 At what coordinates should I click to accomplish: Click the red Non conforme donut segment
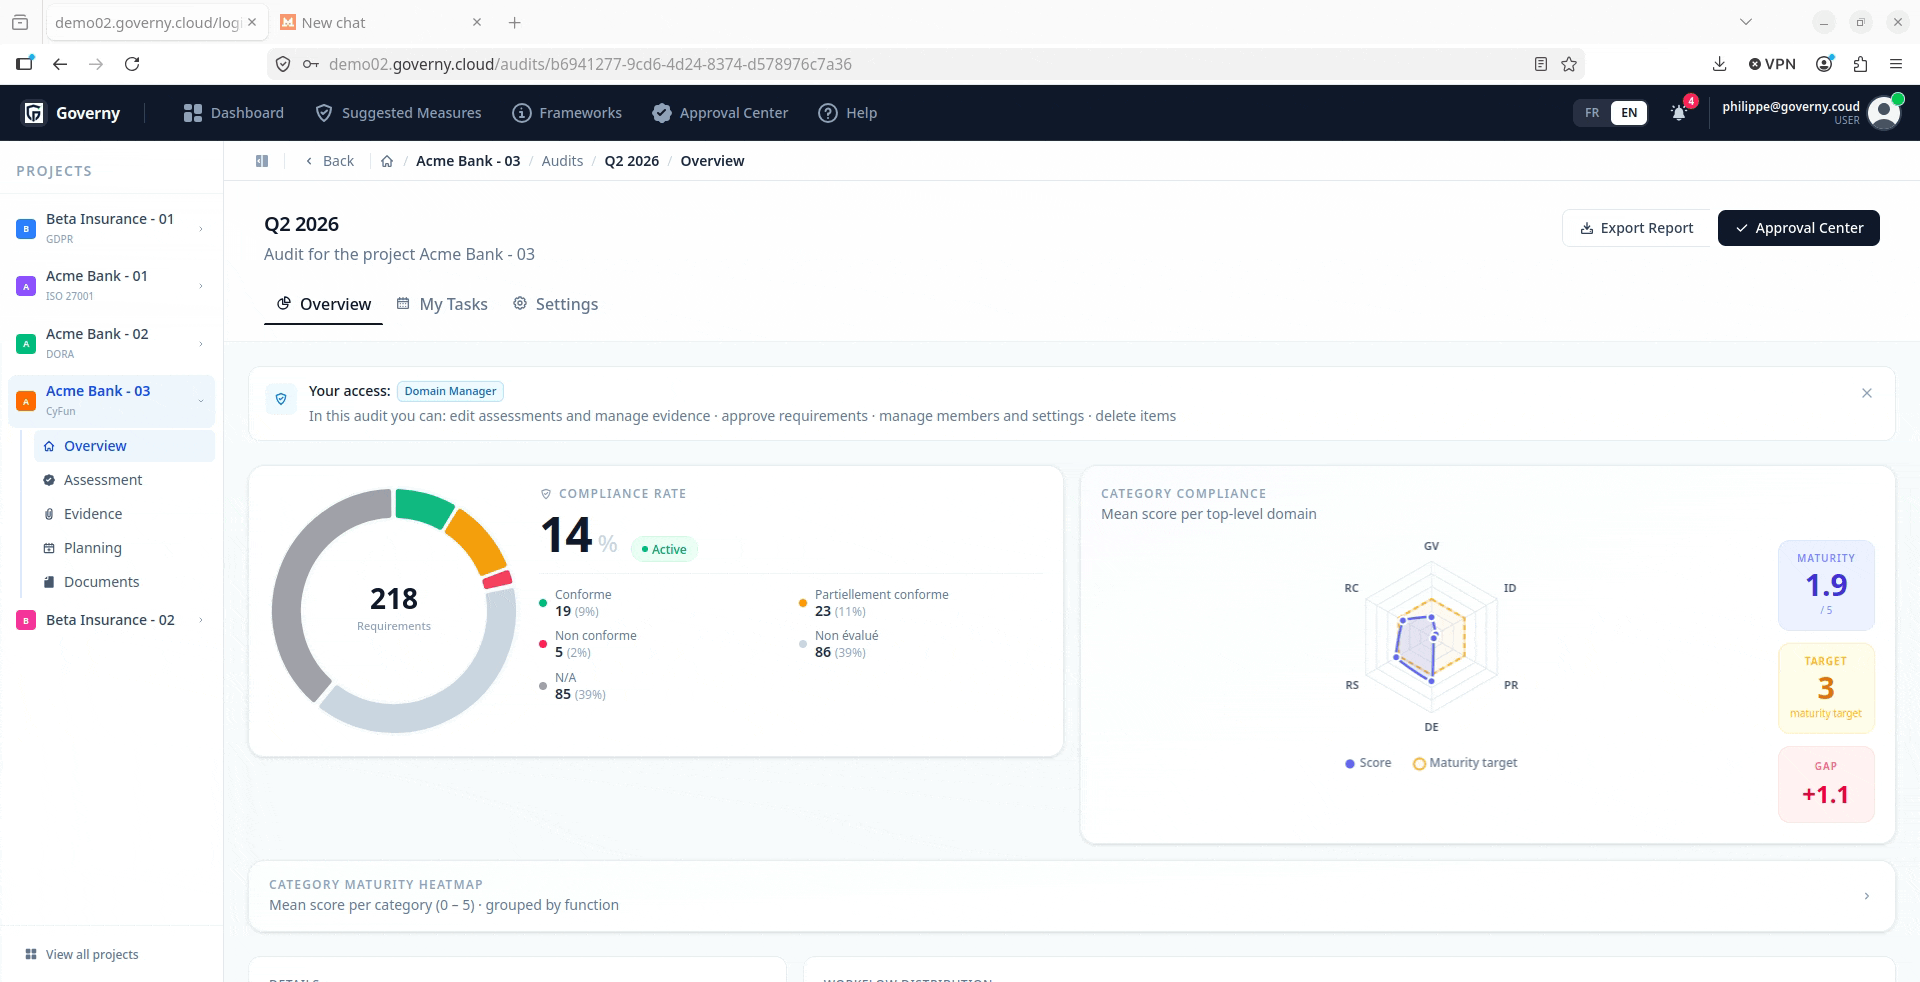[497, 580]
